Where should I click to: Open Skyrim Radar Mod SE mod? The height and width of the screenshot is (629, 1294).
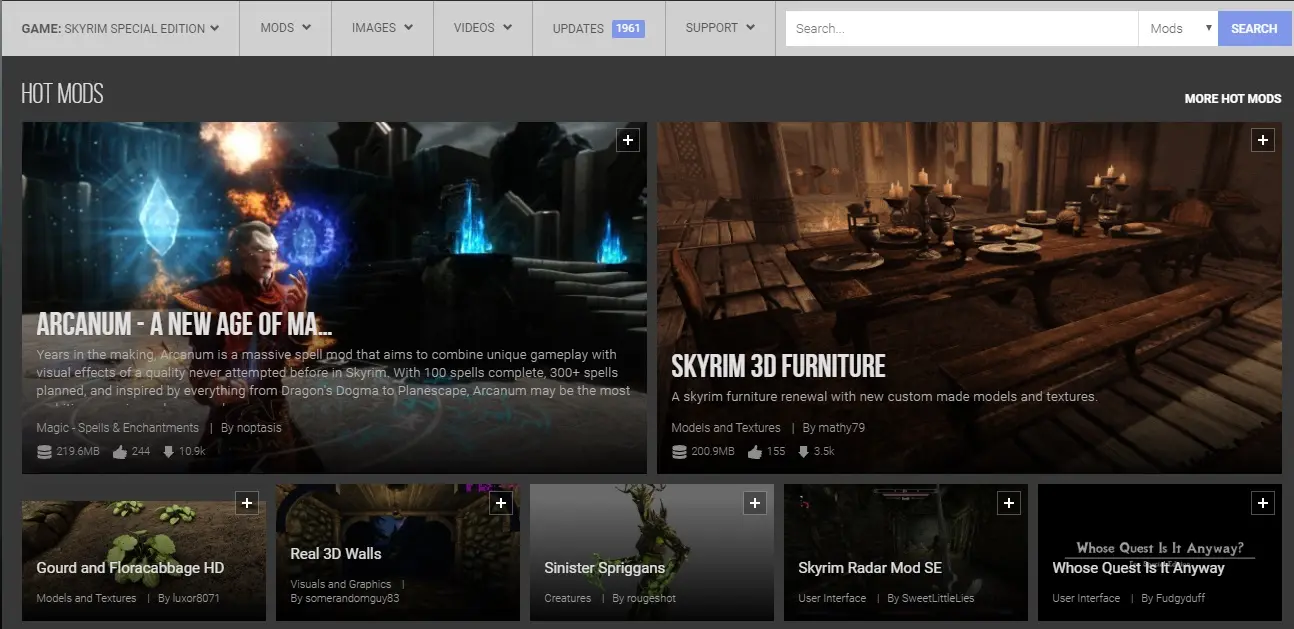coord(870,568)
